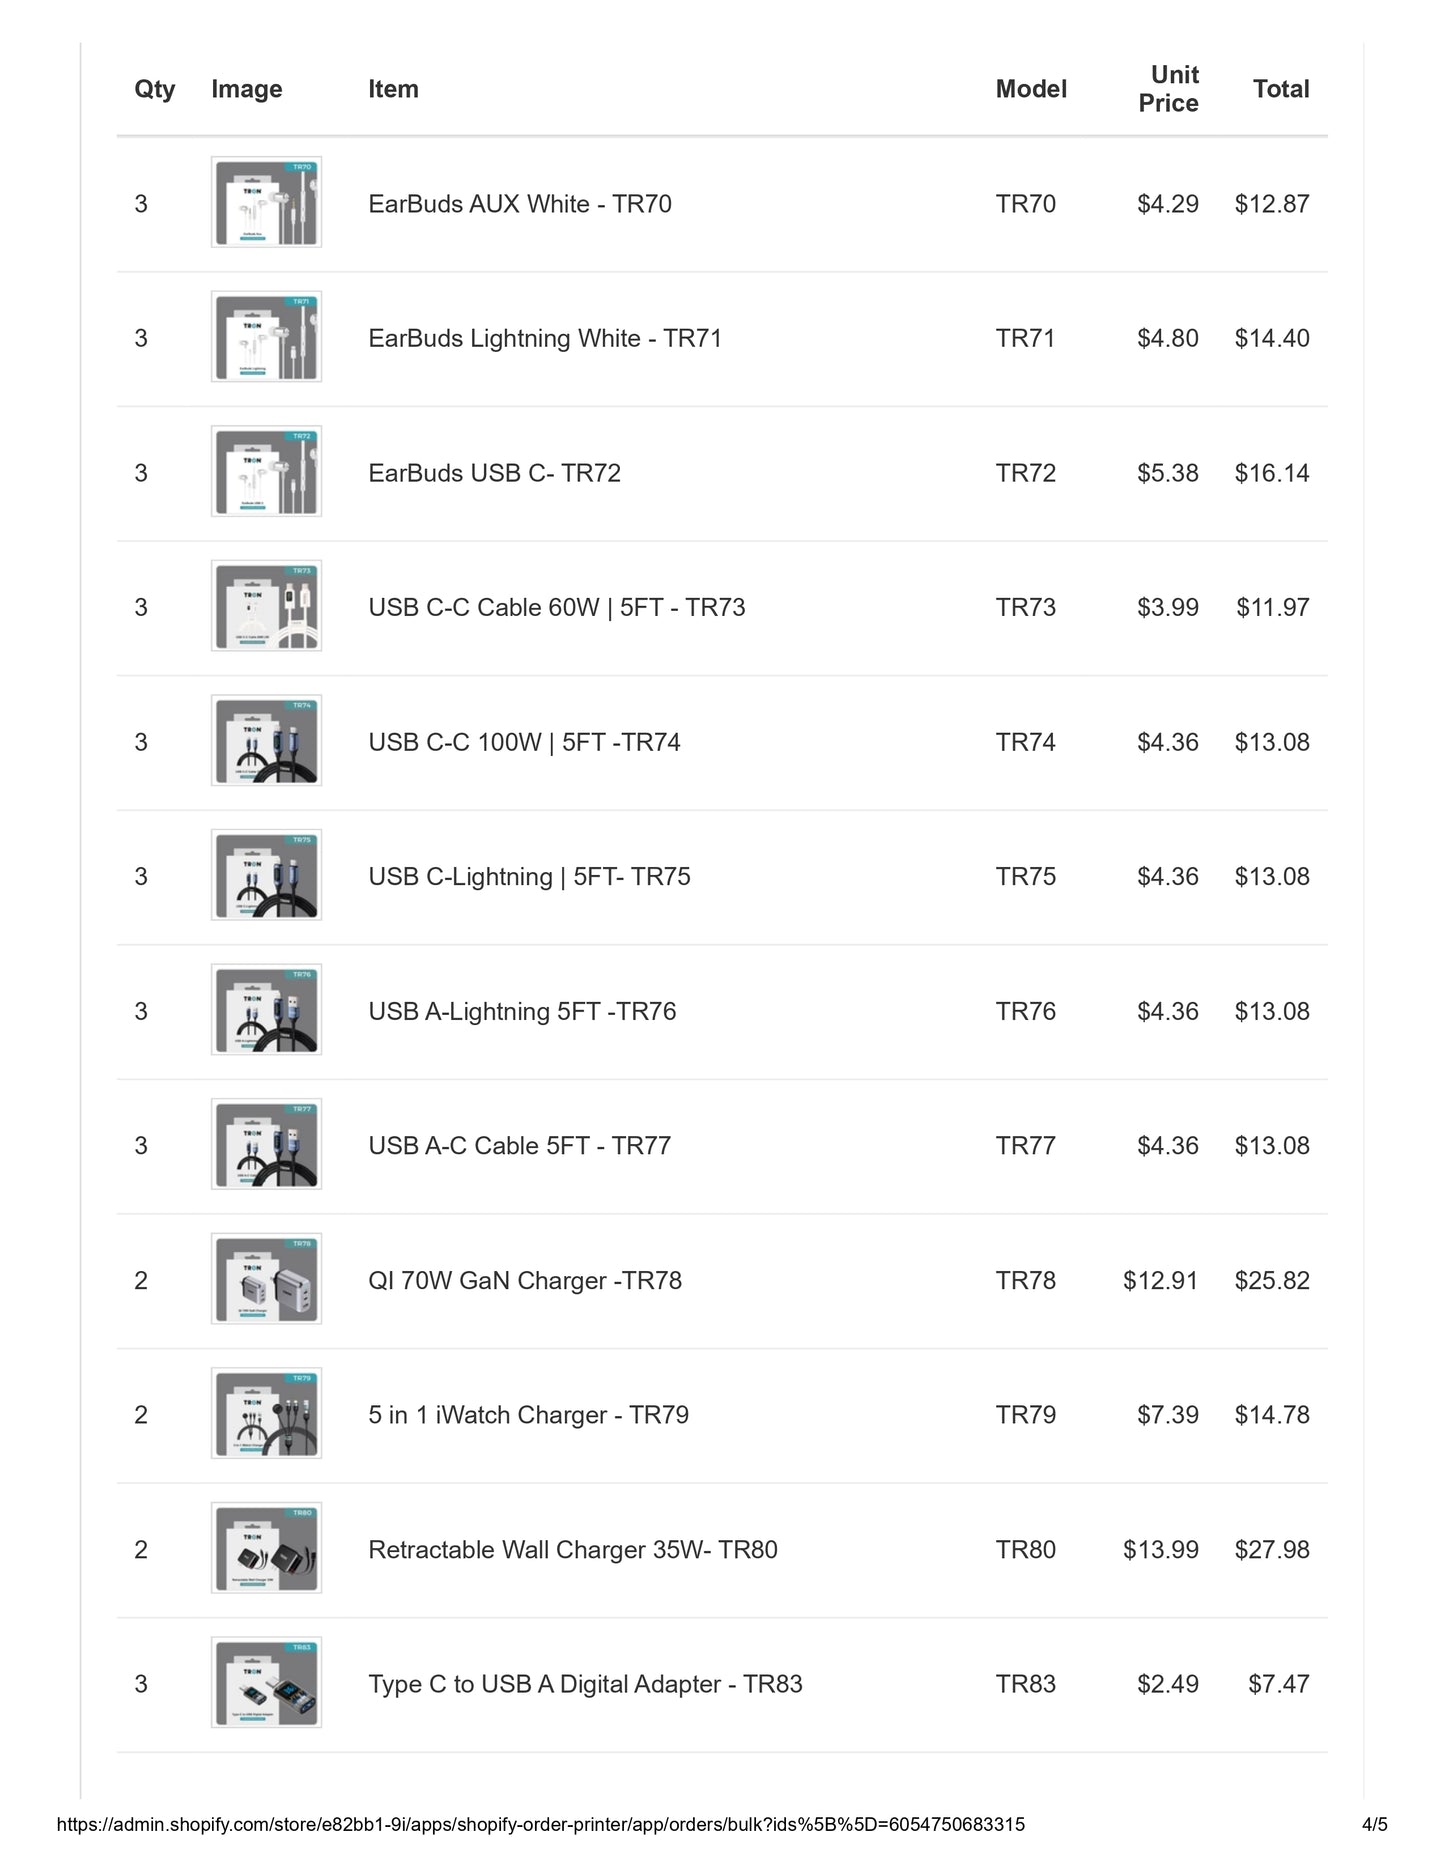Click the Shopify admin URL in the footer

541,1824
